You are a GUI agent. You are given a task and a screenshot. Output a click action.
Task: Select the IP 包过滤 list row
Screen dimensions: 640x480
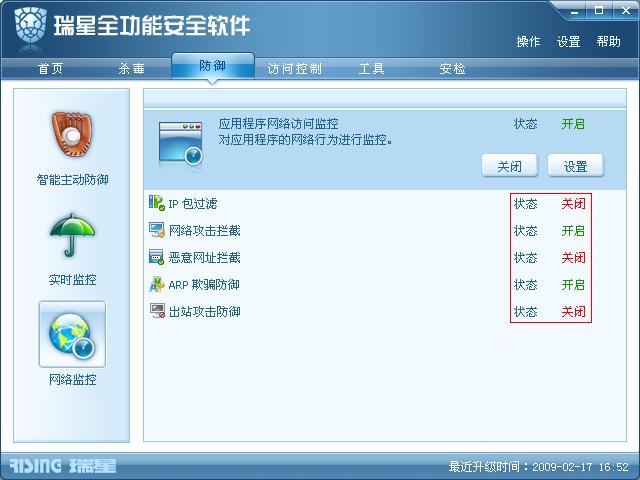[x=384, y=203]
